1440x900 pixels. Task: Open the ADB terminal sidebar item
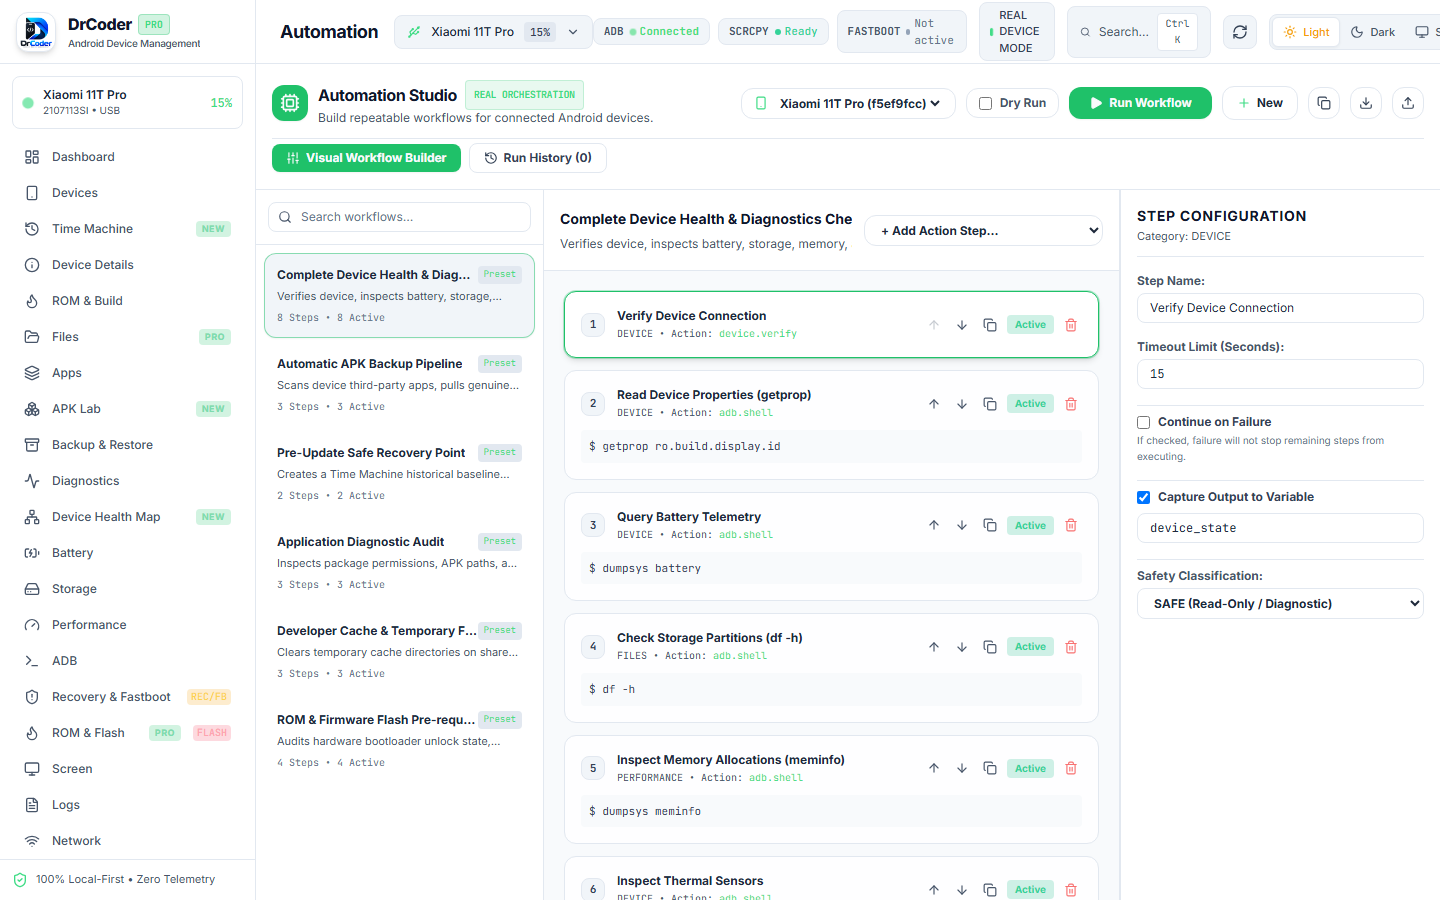click(127, 661)
